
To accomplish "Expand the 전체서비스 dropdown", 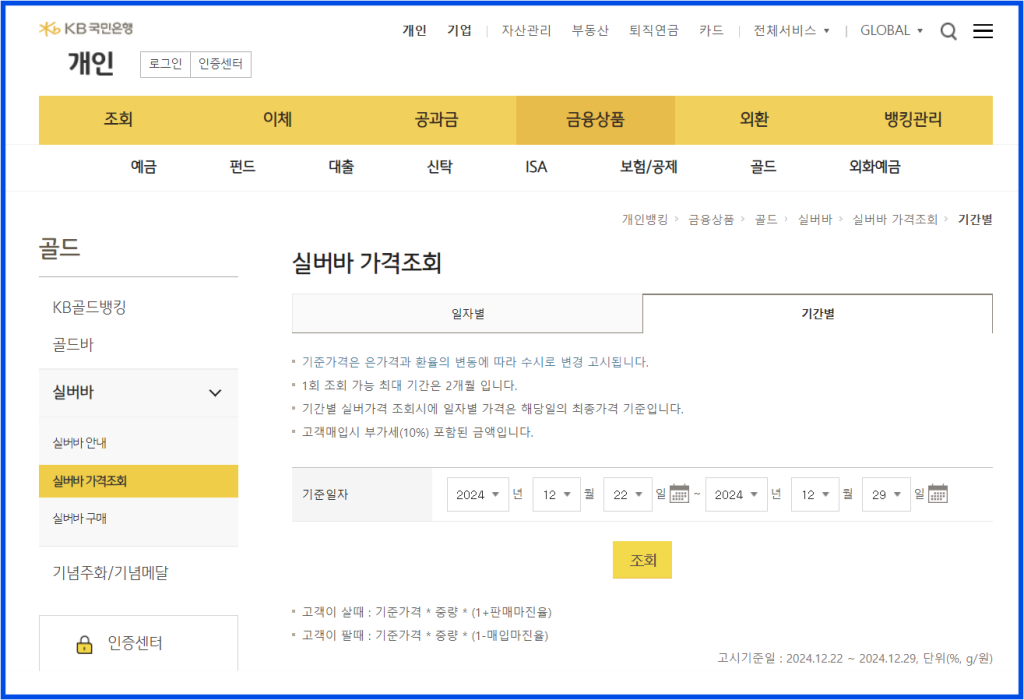I will (x=792, y=31).
